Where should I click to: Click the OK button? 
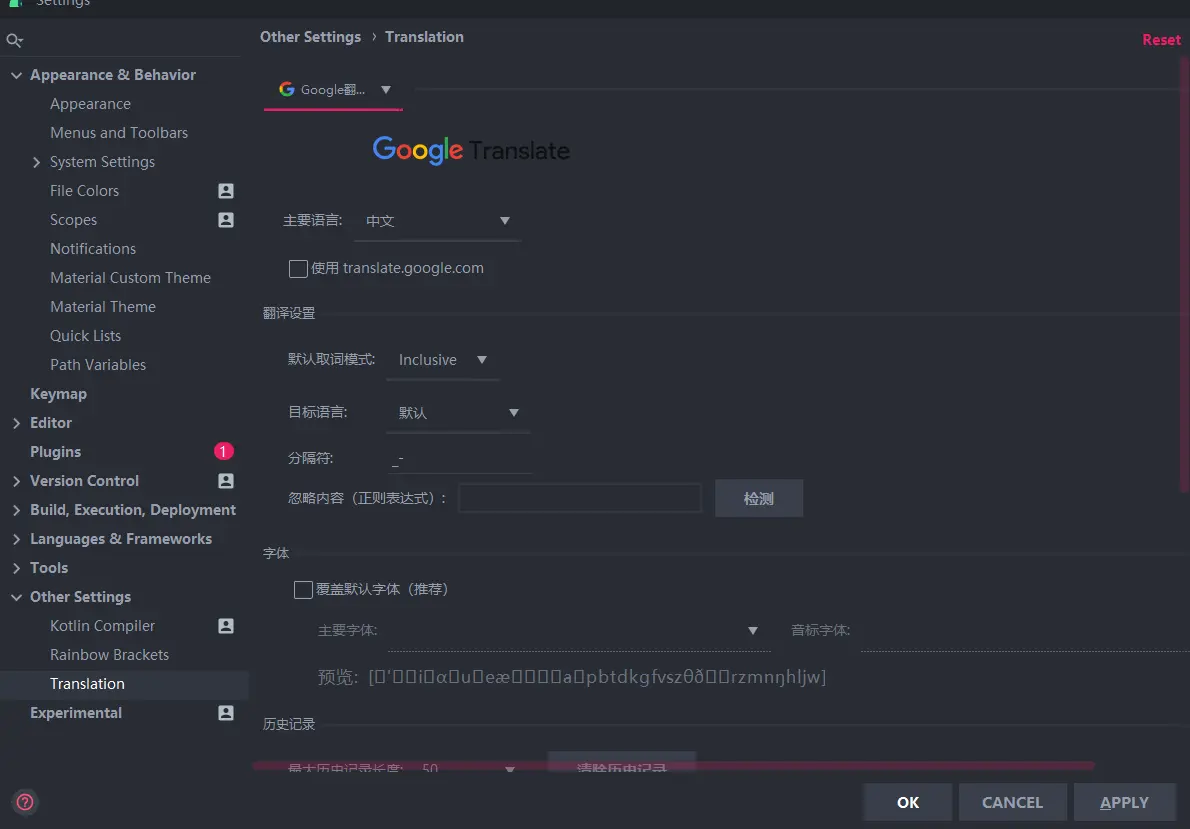pyautogui.click(x=908, y=802)
